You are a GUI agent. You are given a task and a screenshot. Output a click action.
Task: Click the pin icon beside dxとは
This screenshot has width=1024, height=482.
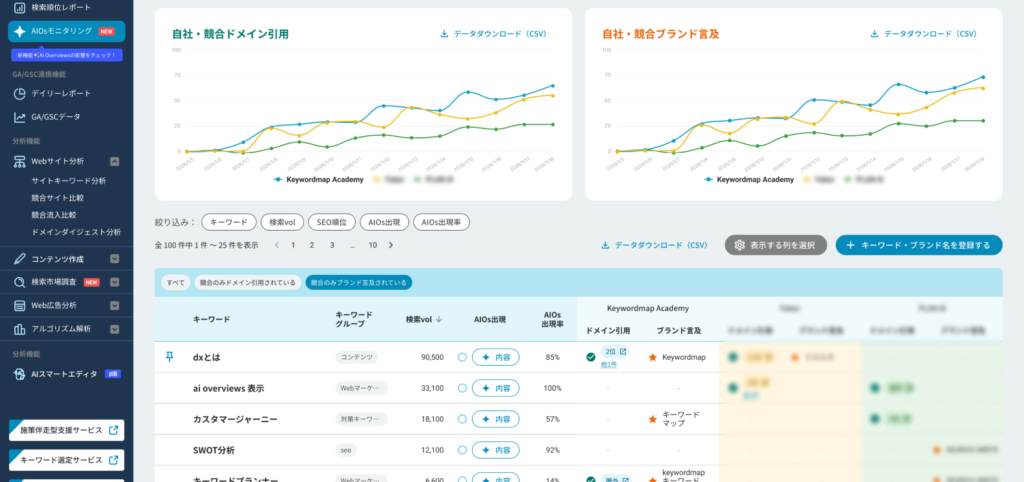[x=168, y=356]
